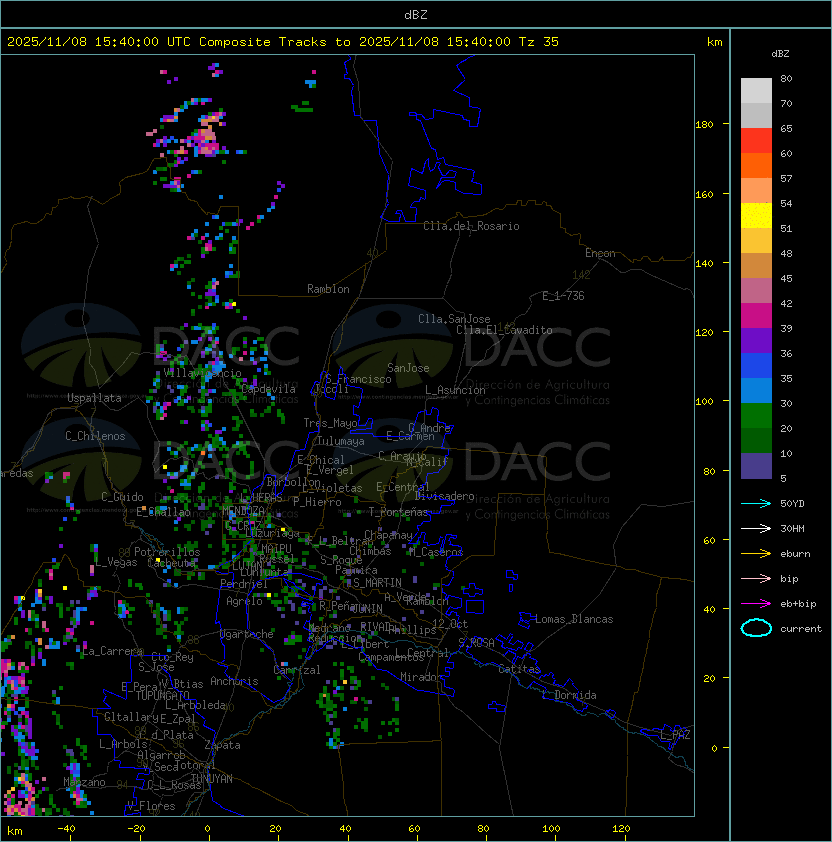Click the 'TUNUYAN' map label

pos(212,778)
